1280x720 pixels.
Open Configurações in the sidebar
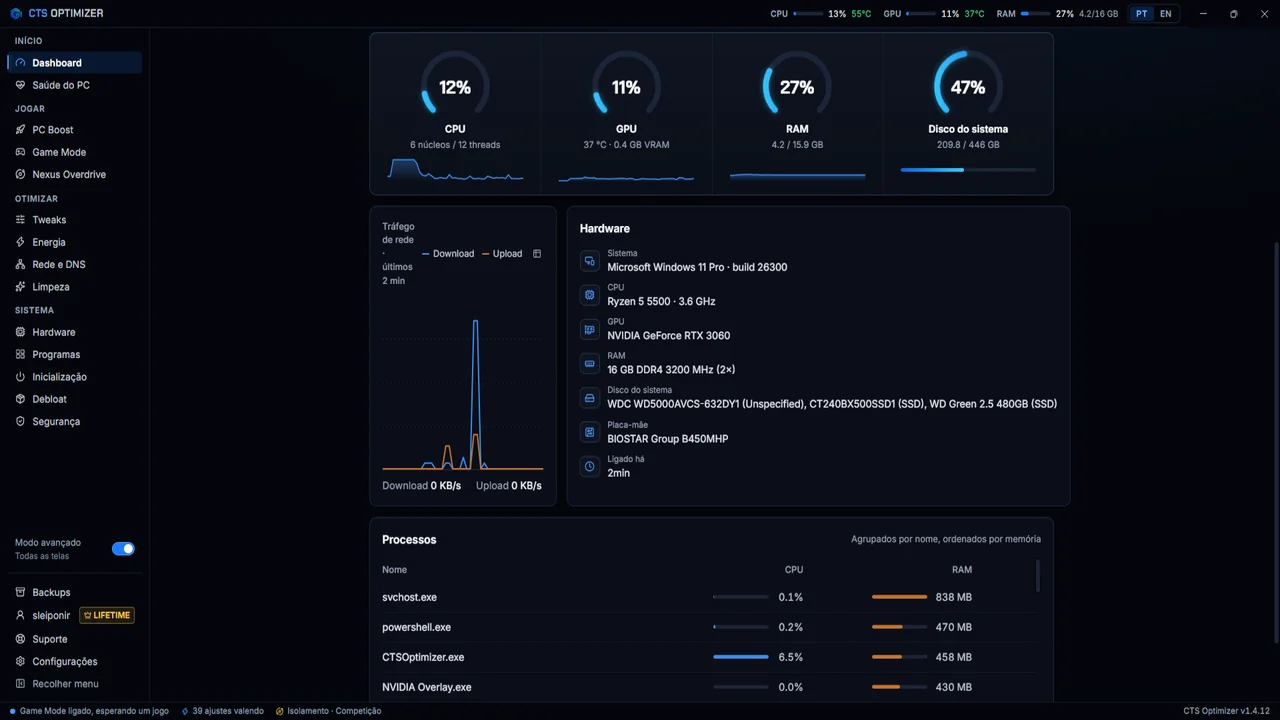click(x=75, y=661)
